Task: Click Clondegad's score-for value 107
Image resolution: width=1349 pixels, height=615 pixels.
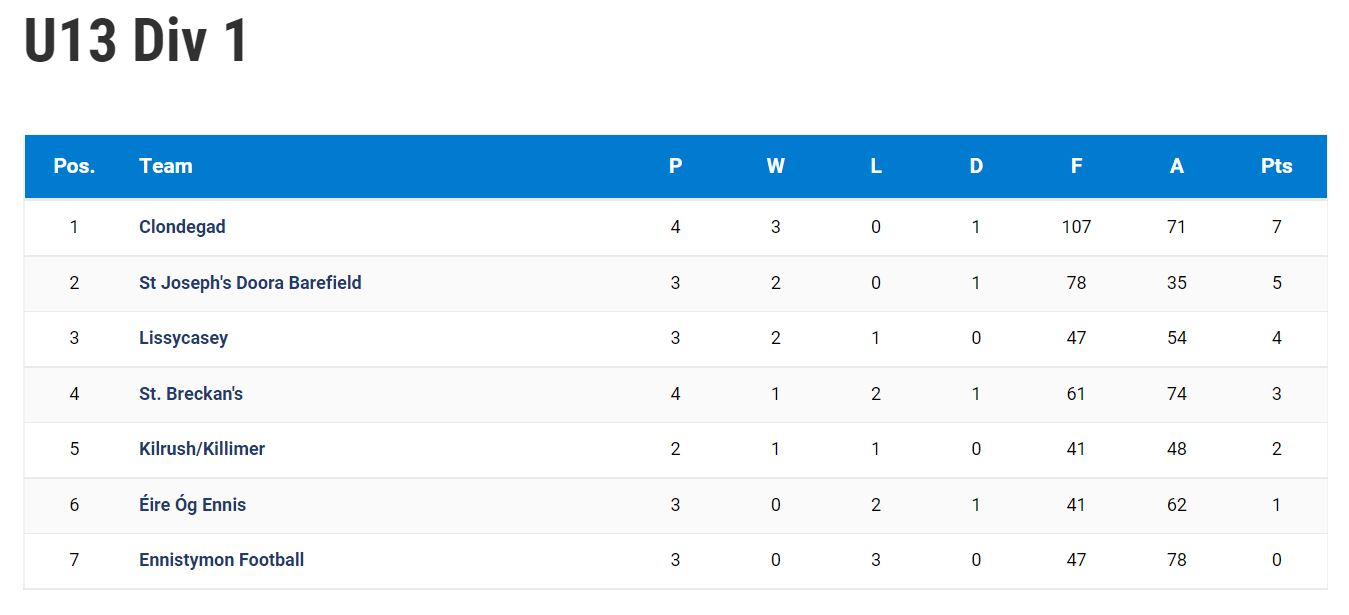Action: pyautogui.click(x=1076, y=227)
